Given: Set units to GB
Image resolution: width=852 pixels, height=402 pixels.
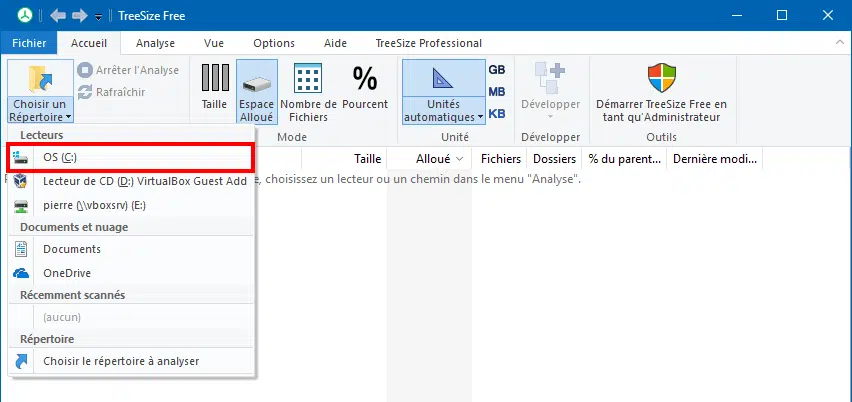Looking at the screenshot, I should [497, 70].
